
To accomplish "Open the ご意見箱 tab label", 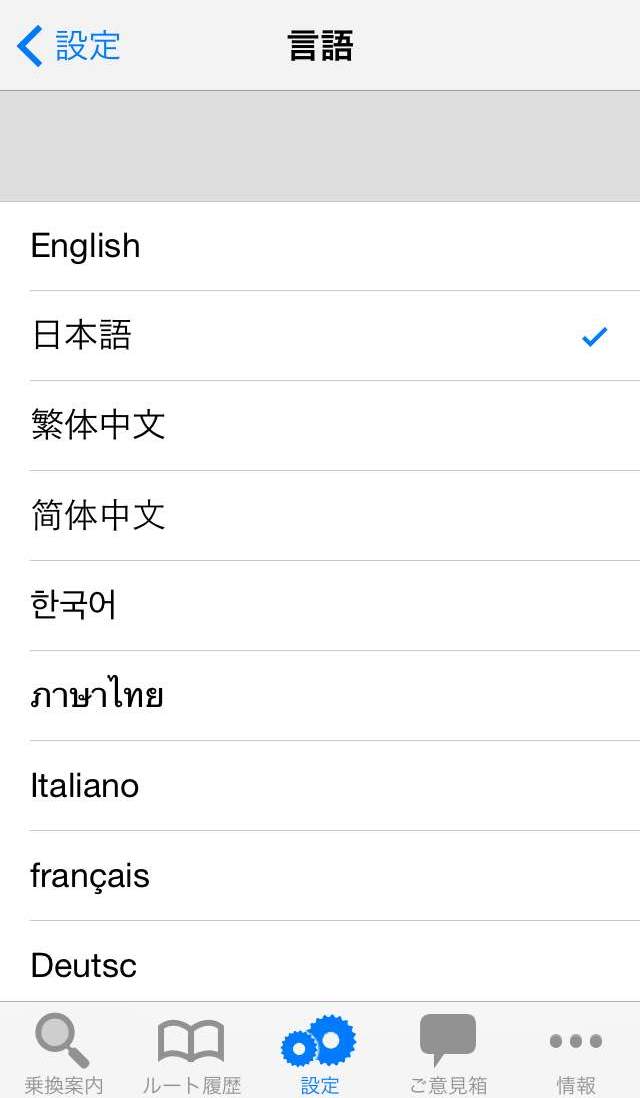I will 447,1084.
